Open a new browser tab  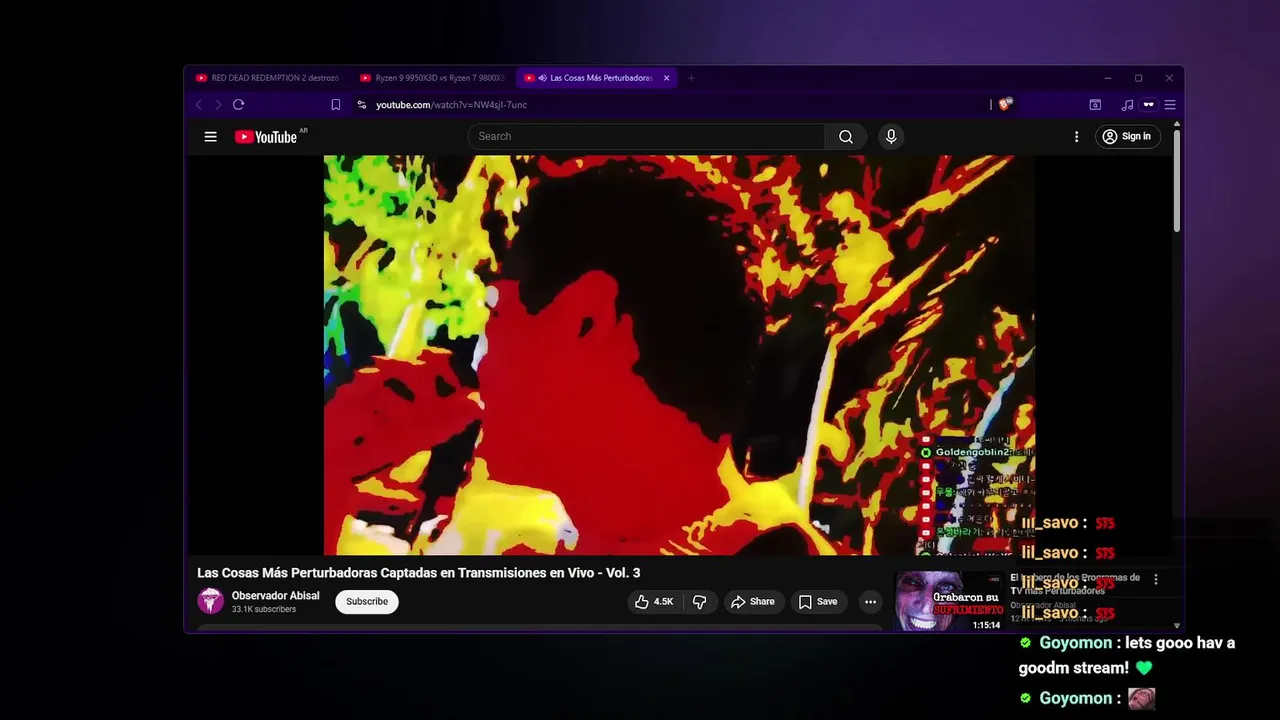(690, 78)
